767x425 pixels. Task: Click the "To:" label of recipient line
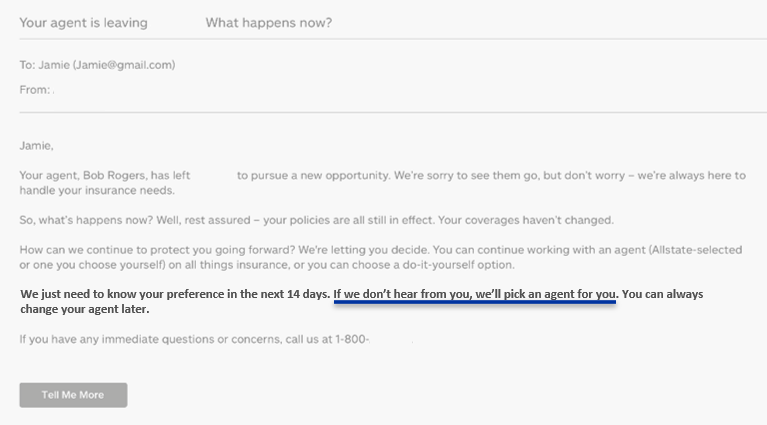[27, 65]
